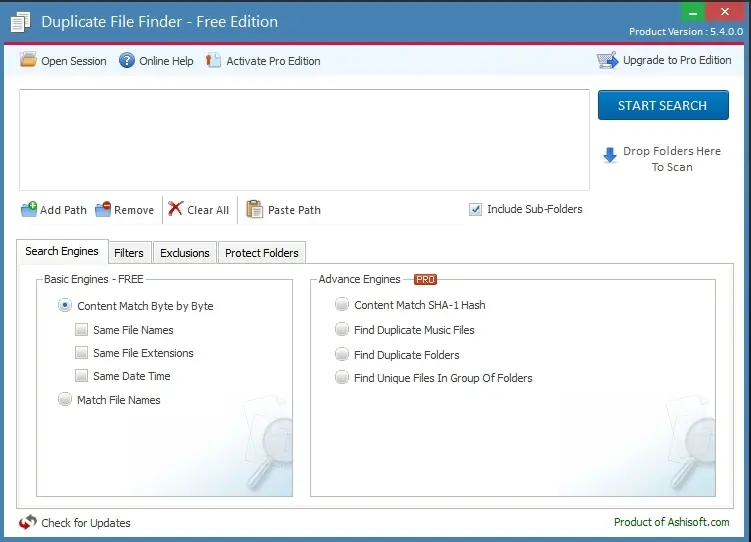The width and height of the screenshot is (751, 542).
Task: Click inside the folder paths list box
Action: click(x=305, y=140)
